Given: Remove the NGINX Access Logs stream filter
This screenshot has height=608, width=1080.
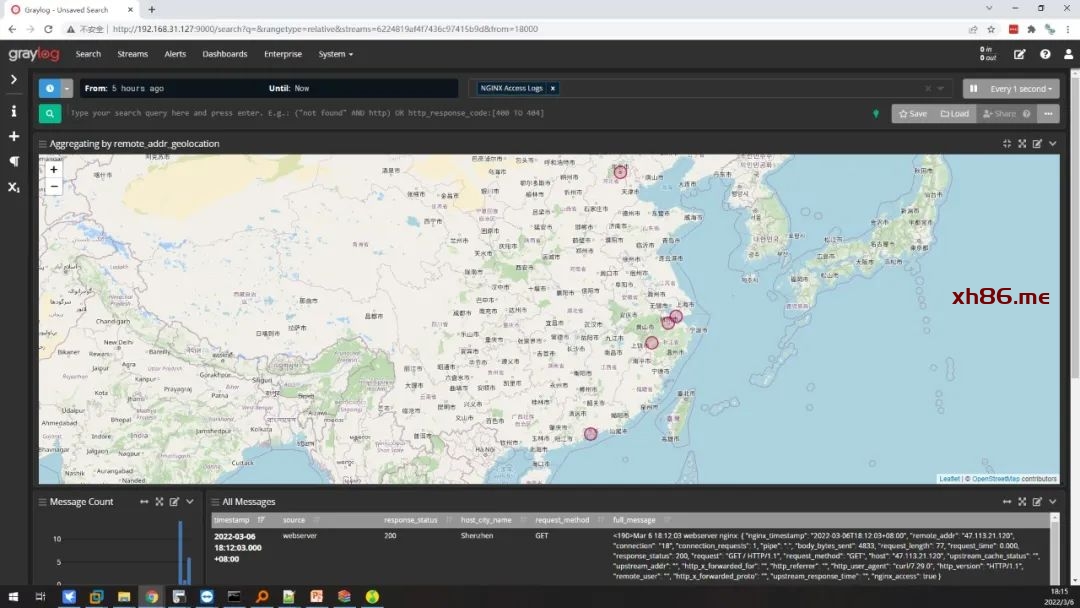Looking at the screenshot, I should (x=553, y=88).
